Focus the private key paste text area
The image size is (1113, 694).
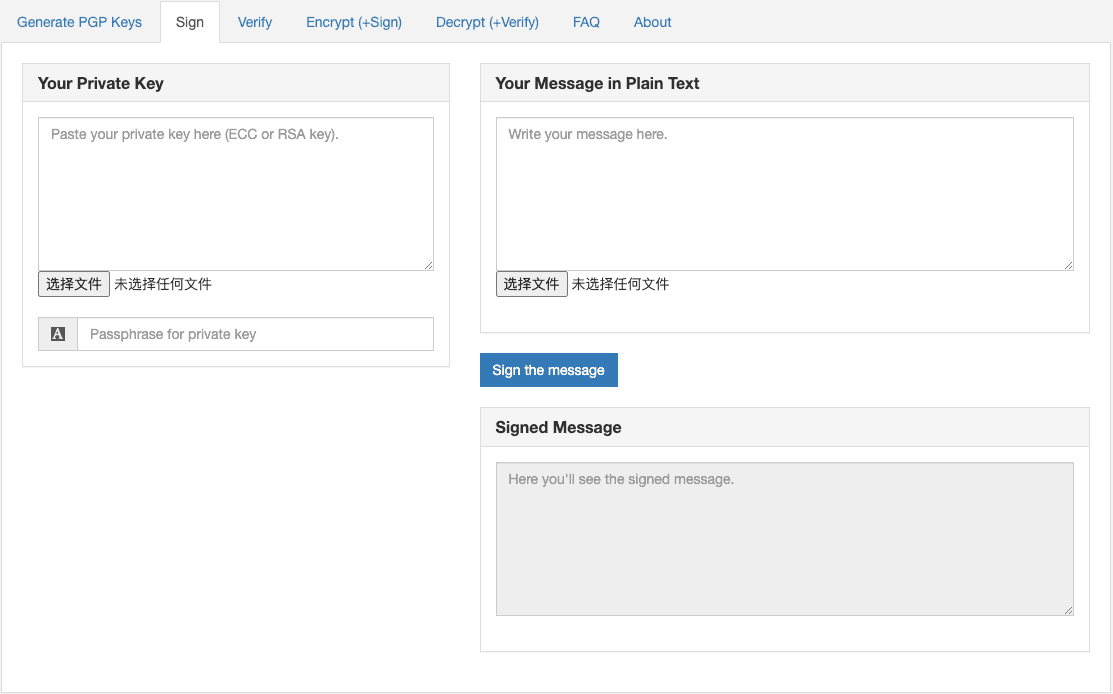click(235, 193)
